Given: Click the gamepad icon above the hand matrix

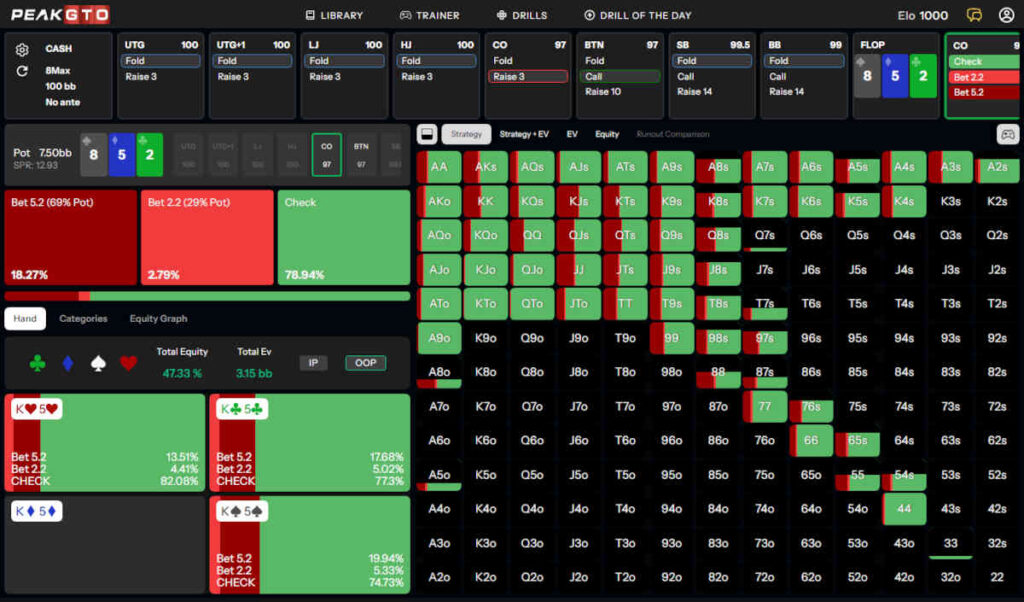Looking at the screenshot, I should (1007, 134).
